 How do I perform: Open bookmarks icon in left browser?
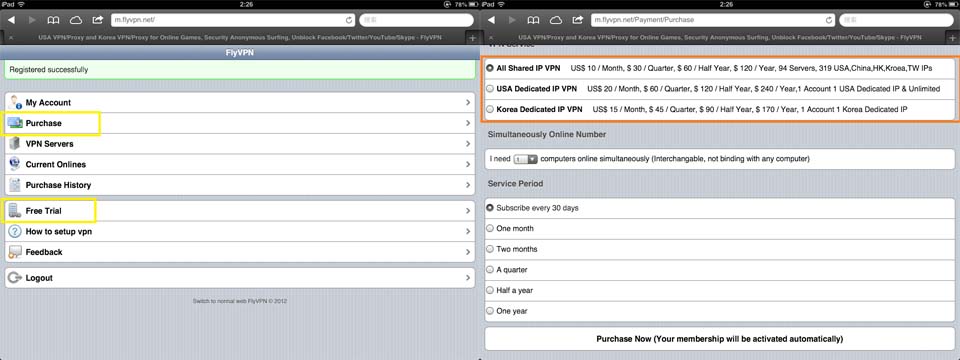tap(54, 20)
